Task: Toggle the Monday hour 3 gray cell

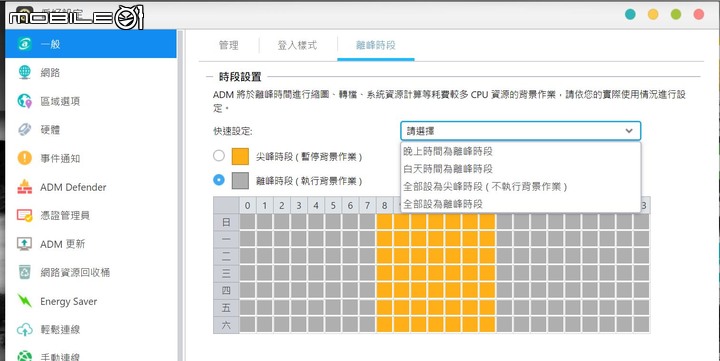Action: click(x=299, y=239)
